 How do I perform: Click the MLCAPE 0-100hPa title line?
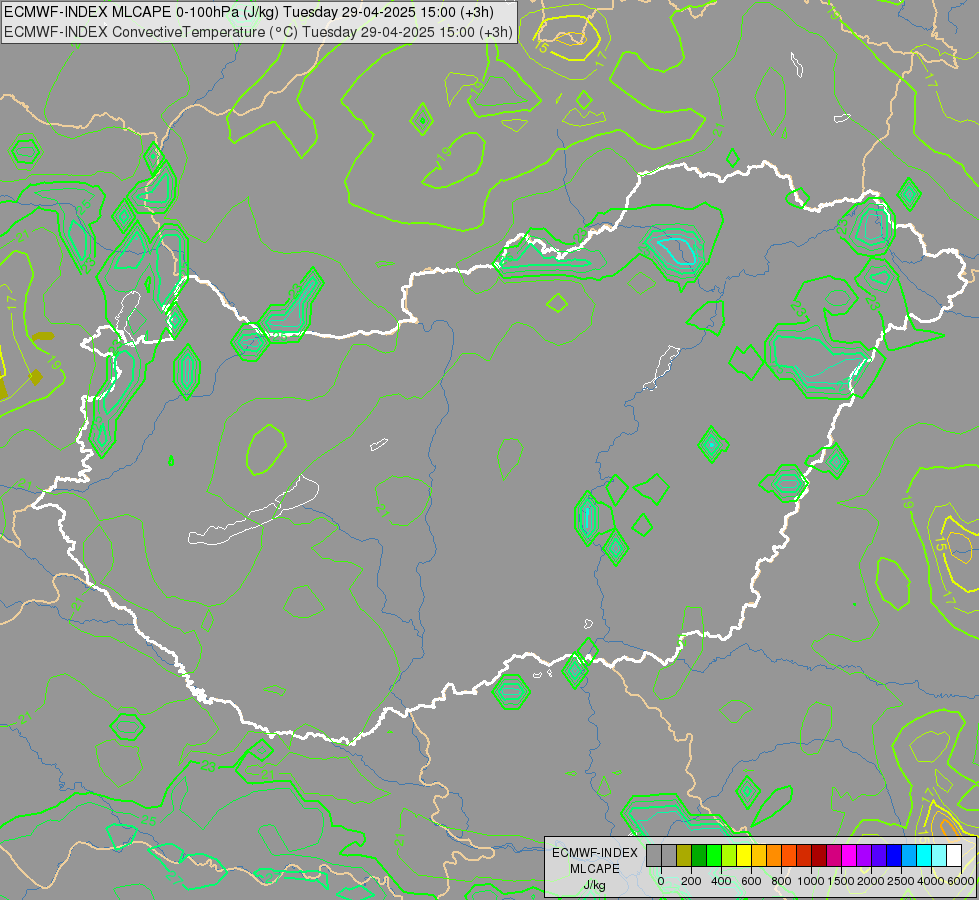(x=249, y=12)
